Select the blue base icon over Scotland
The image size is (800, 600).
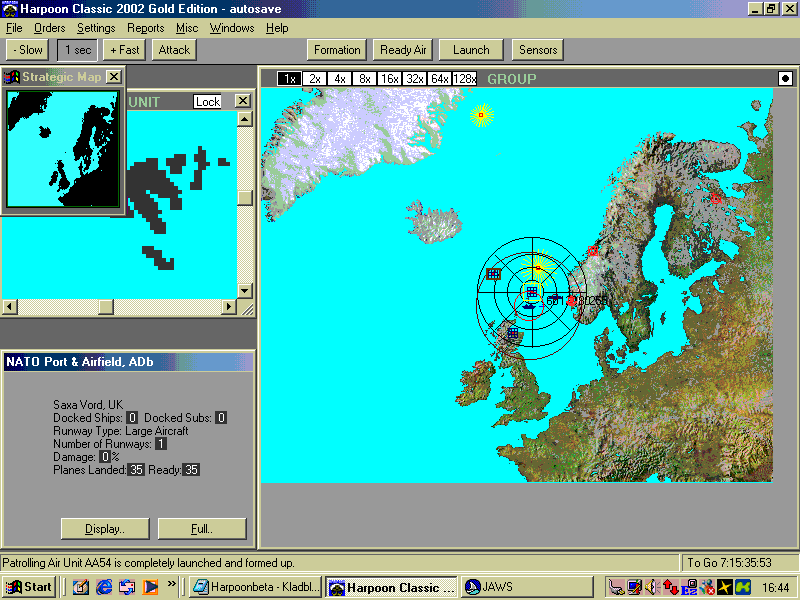tap(513, 333)
